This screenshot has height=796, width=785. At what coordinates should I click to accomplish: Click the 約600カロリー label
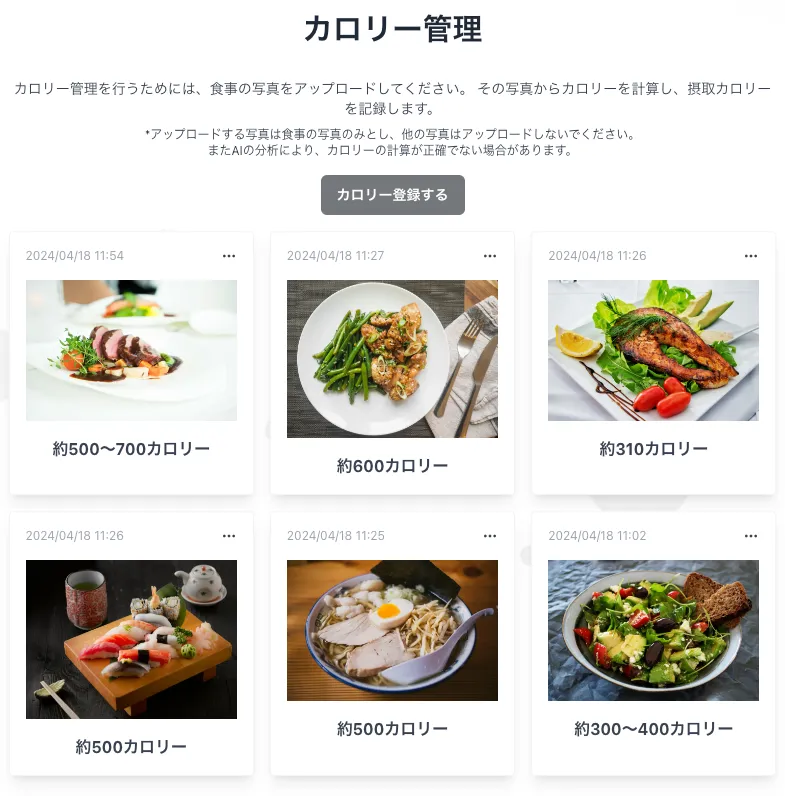[392, 466]
